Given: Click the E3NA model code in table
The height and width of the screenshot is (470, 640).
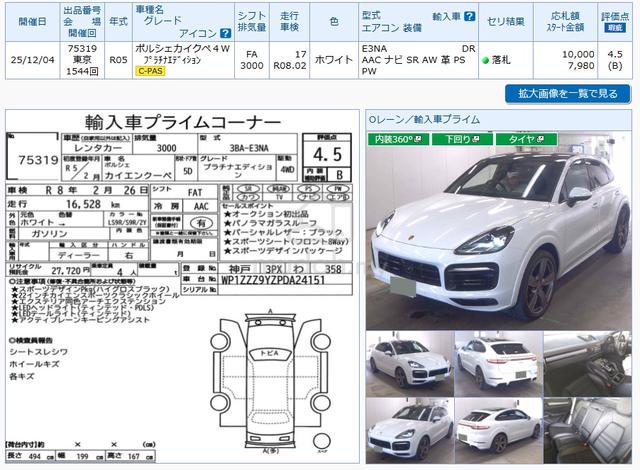Looking at the screenshot, I should click(x=374, y=49).
